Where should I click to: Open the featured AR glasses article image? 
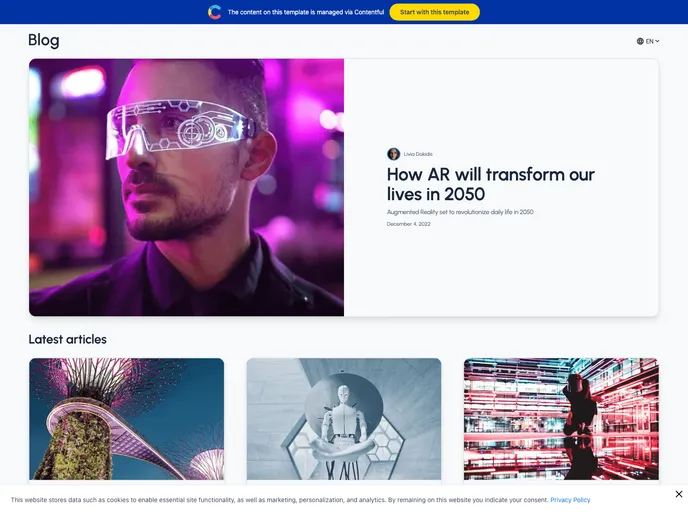tap(186, 187)
